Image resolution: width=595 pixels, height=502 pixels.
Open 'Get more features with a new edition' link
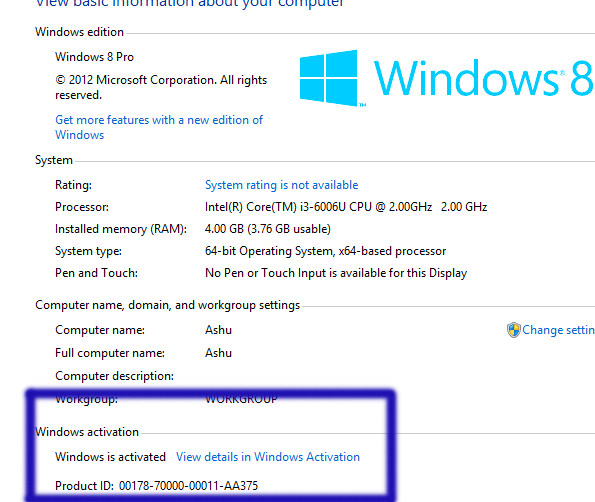click(x=159, y=127)
